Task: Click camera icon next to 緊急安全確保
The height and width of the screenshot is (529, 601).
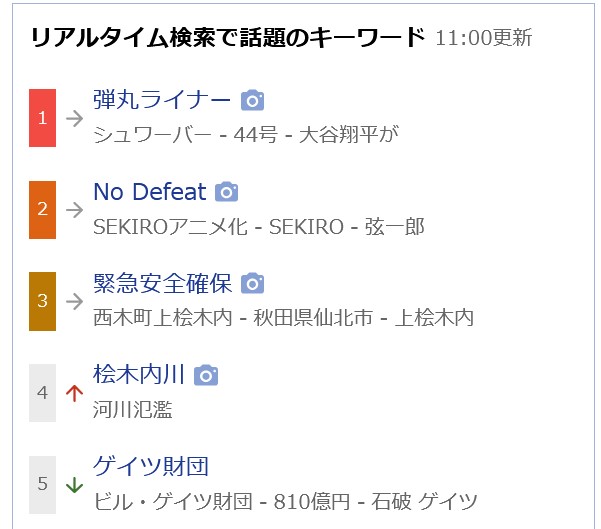Action: click(x=253, y=283)
